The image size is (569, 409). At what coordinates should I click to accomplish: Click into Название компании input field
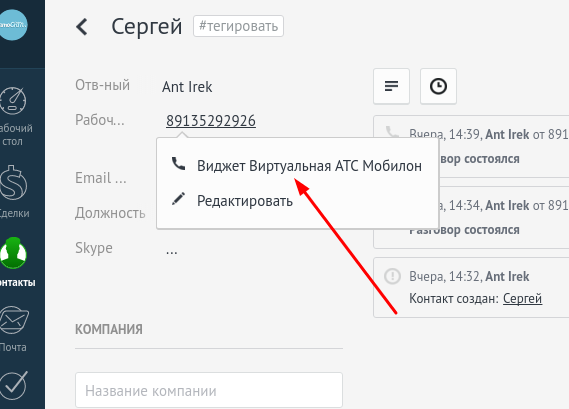pyautogui.click(x=209, y=390)
